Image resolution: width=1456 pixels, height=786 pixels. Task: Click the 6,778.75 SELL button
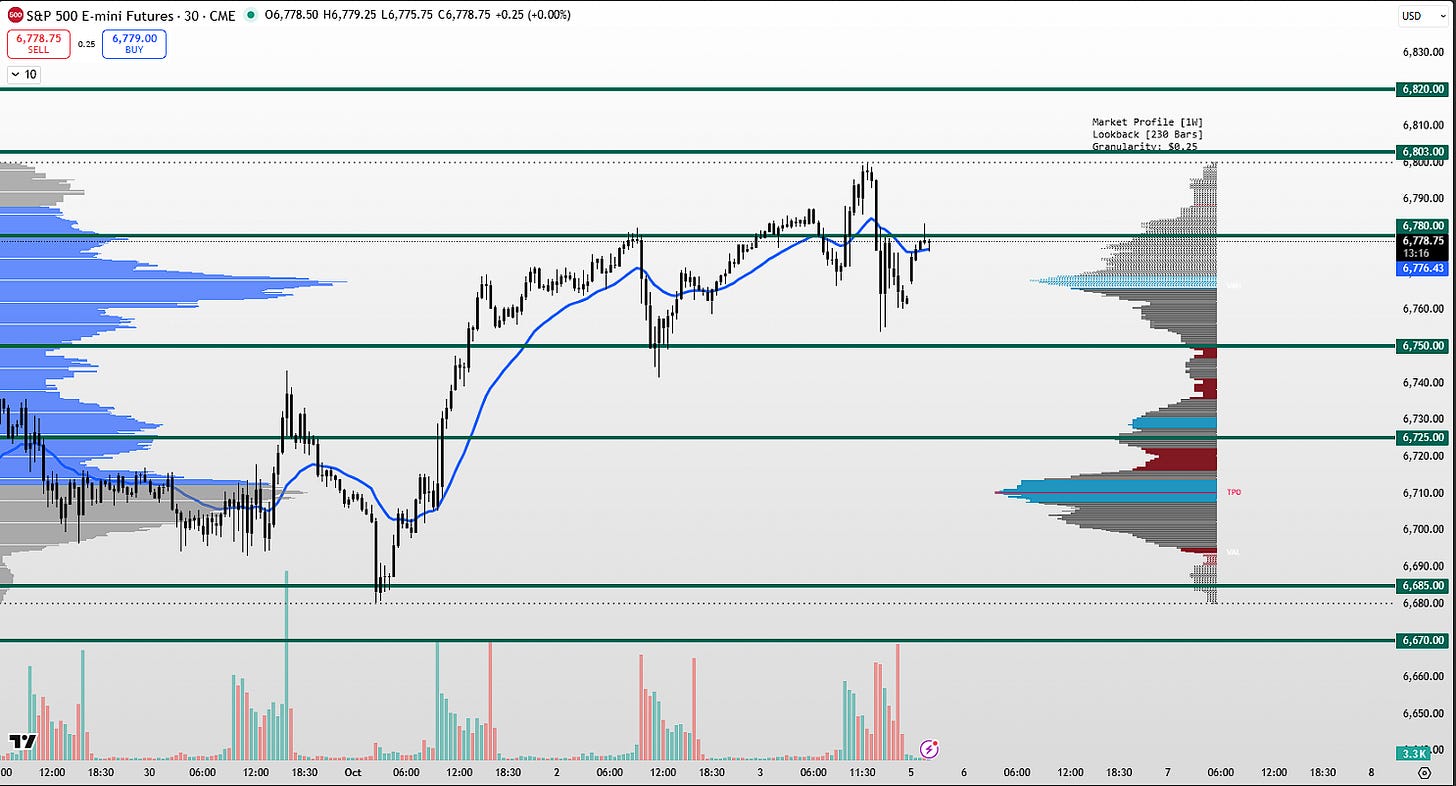click(38, 43)
